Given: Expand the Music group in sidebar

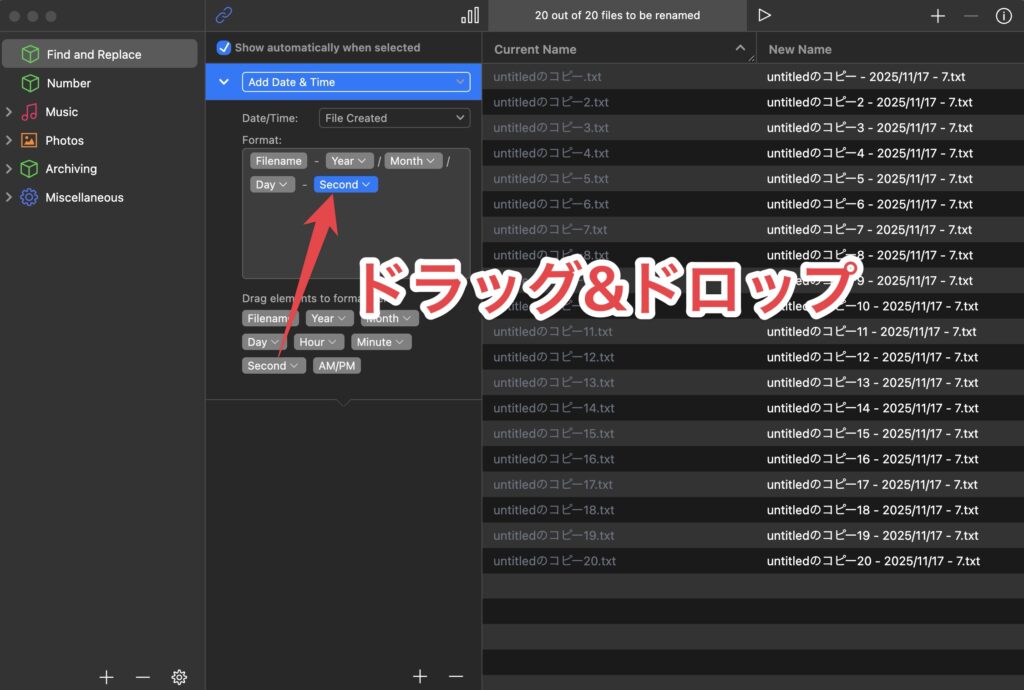Looking at the screenshot, I should point(9,112).
